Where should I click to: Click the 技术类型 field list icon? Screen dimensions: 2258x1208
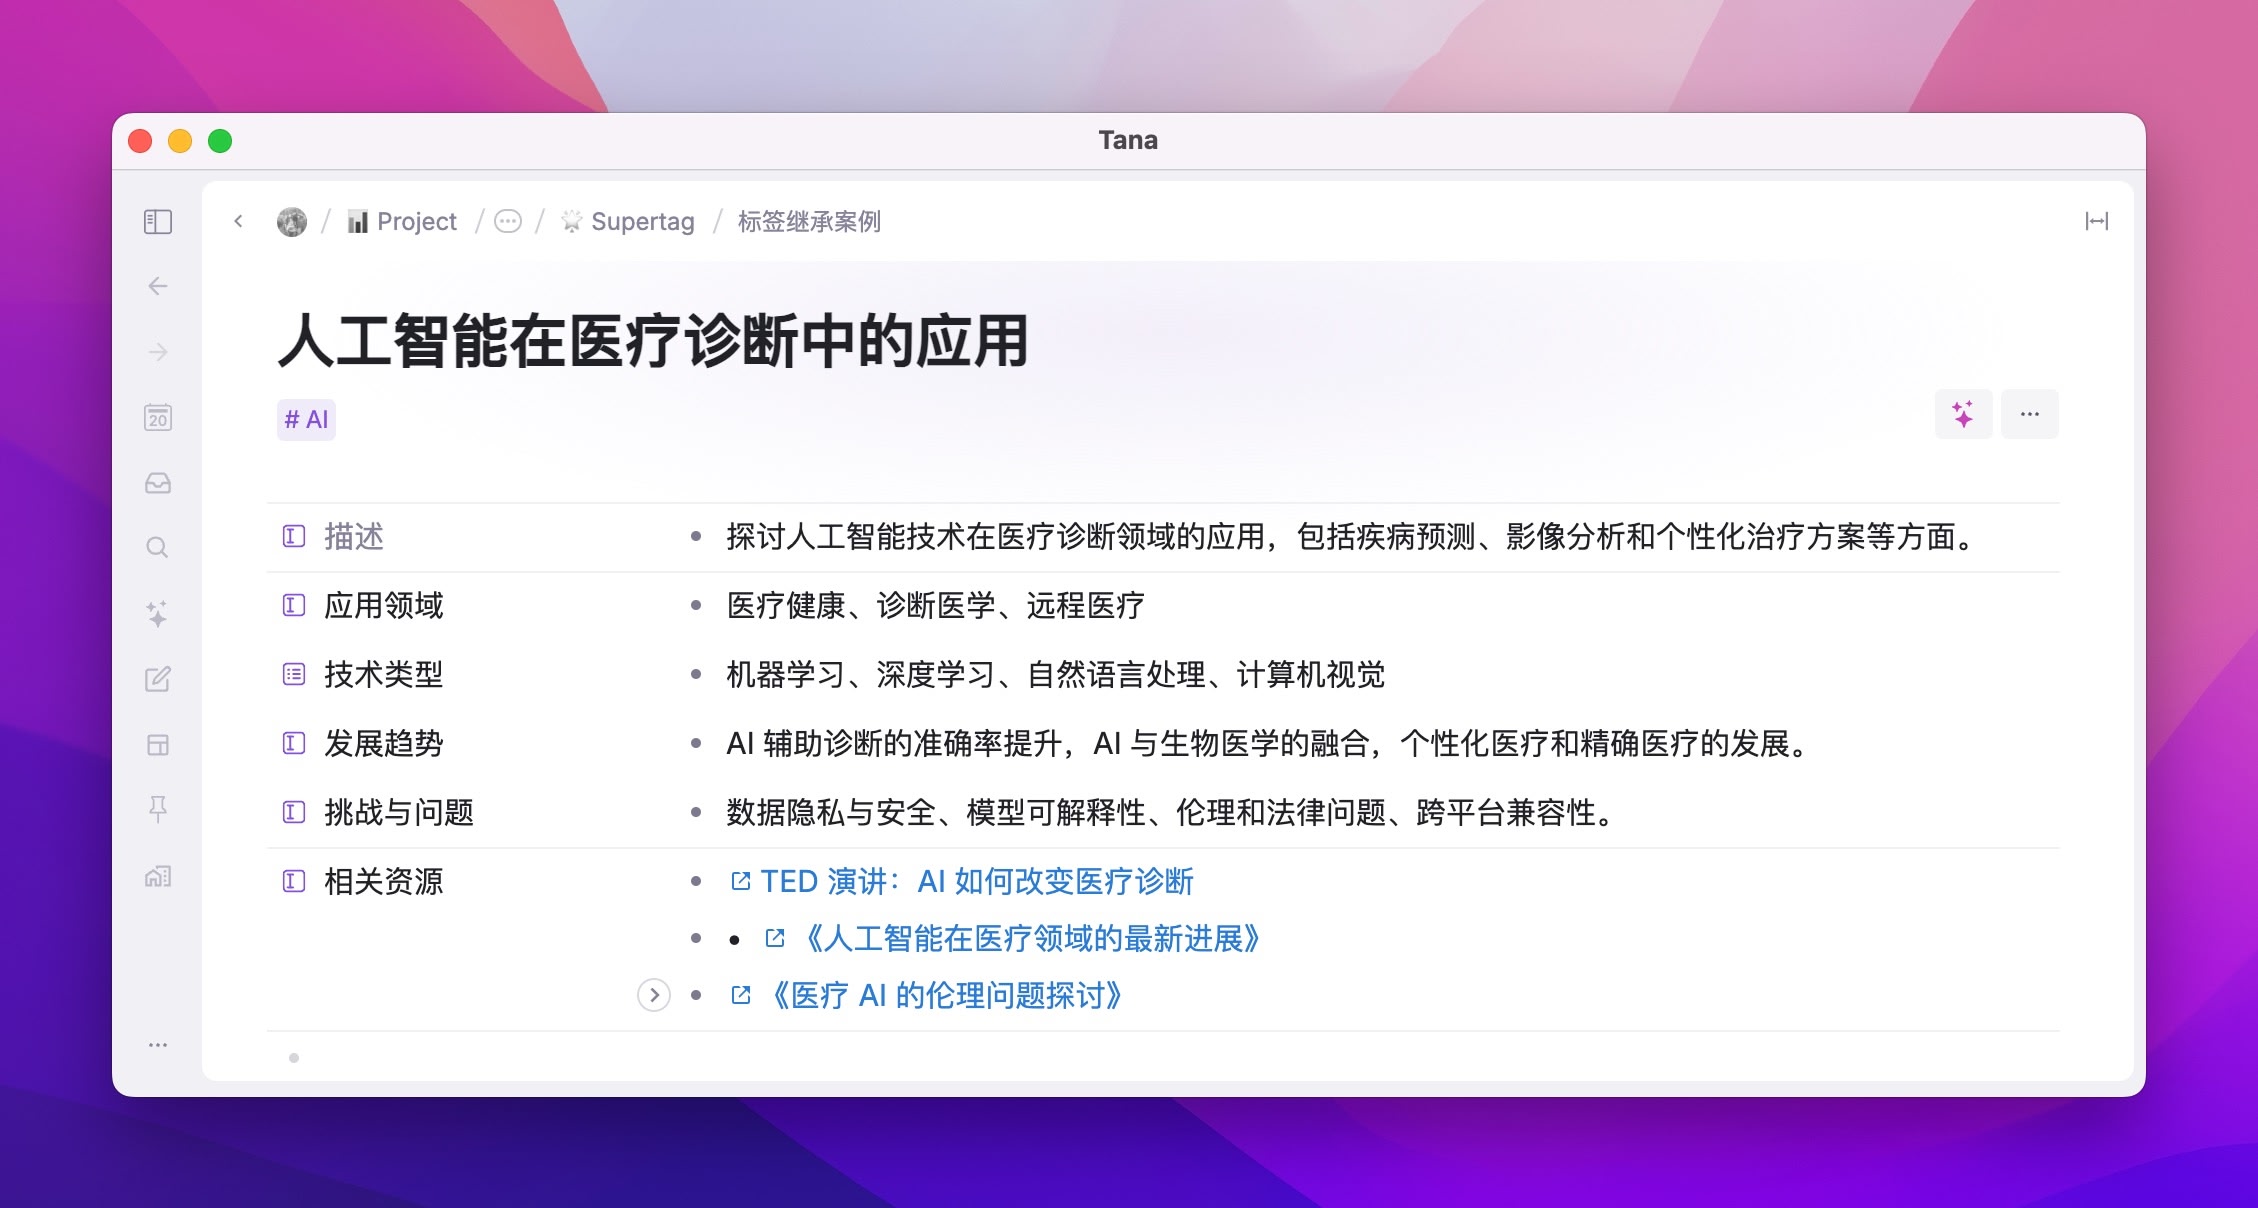294,674
